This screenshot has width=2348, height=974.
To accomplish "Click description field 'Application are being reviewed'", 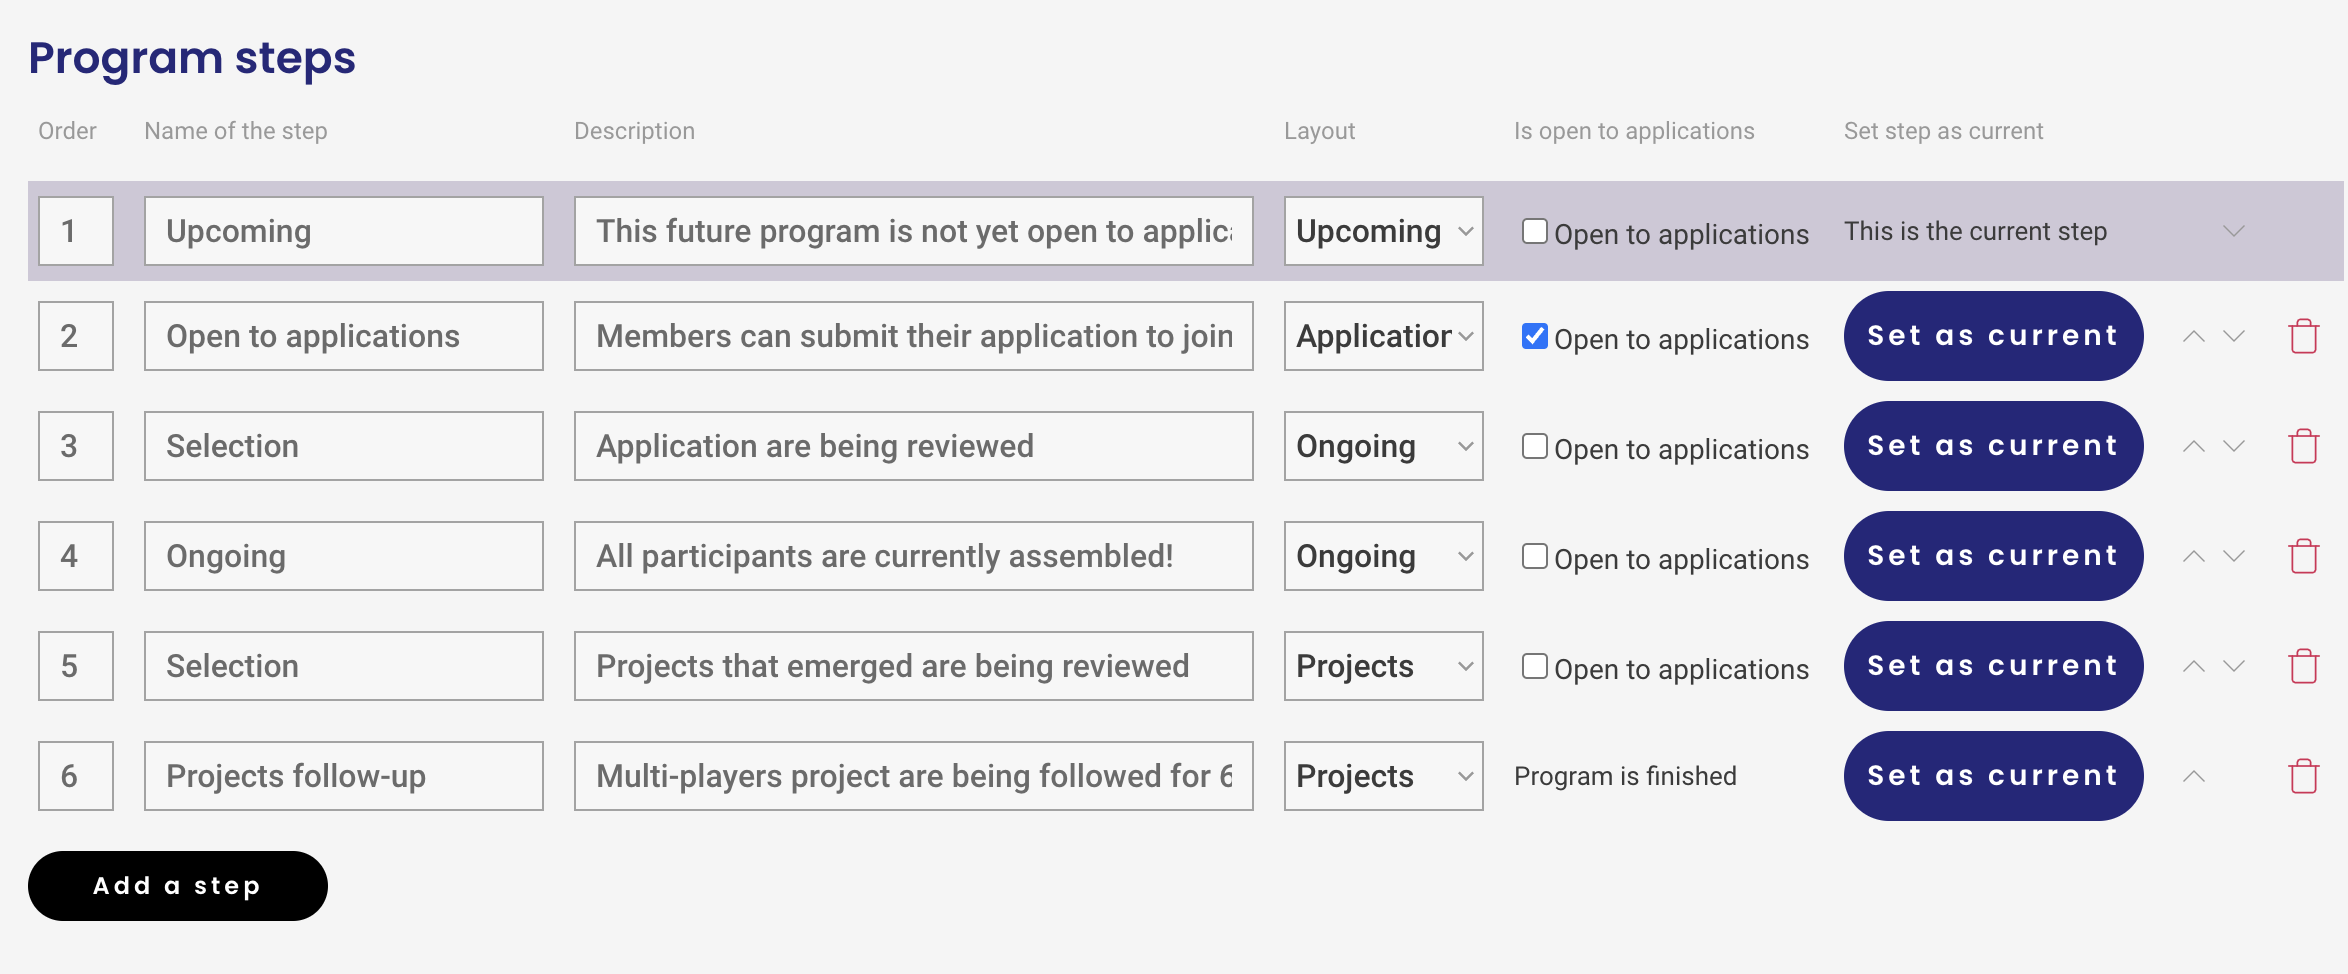I will [x=913, y=446].
